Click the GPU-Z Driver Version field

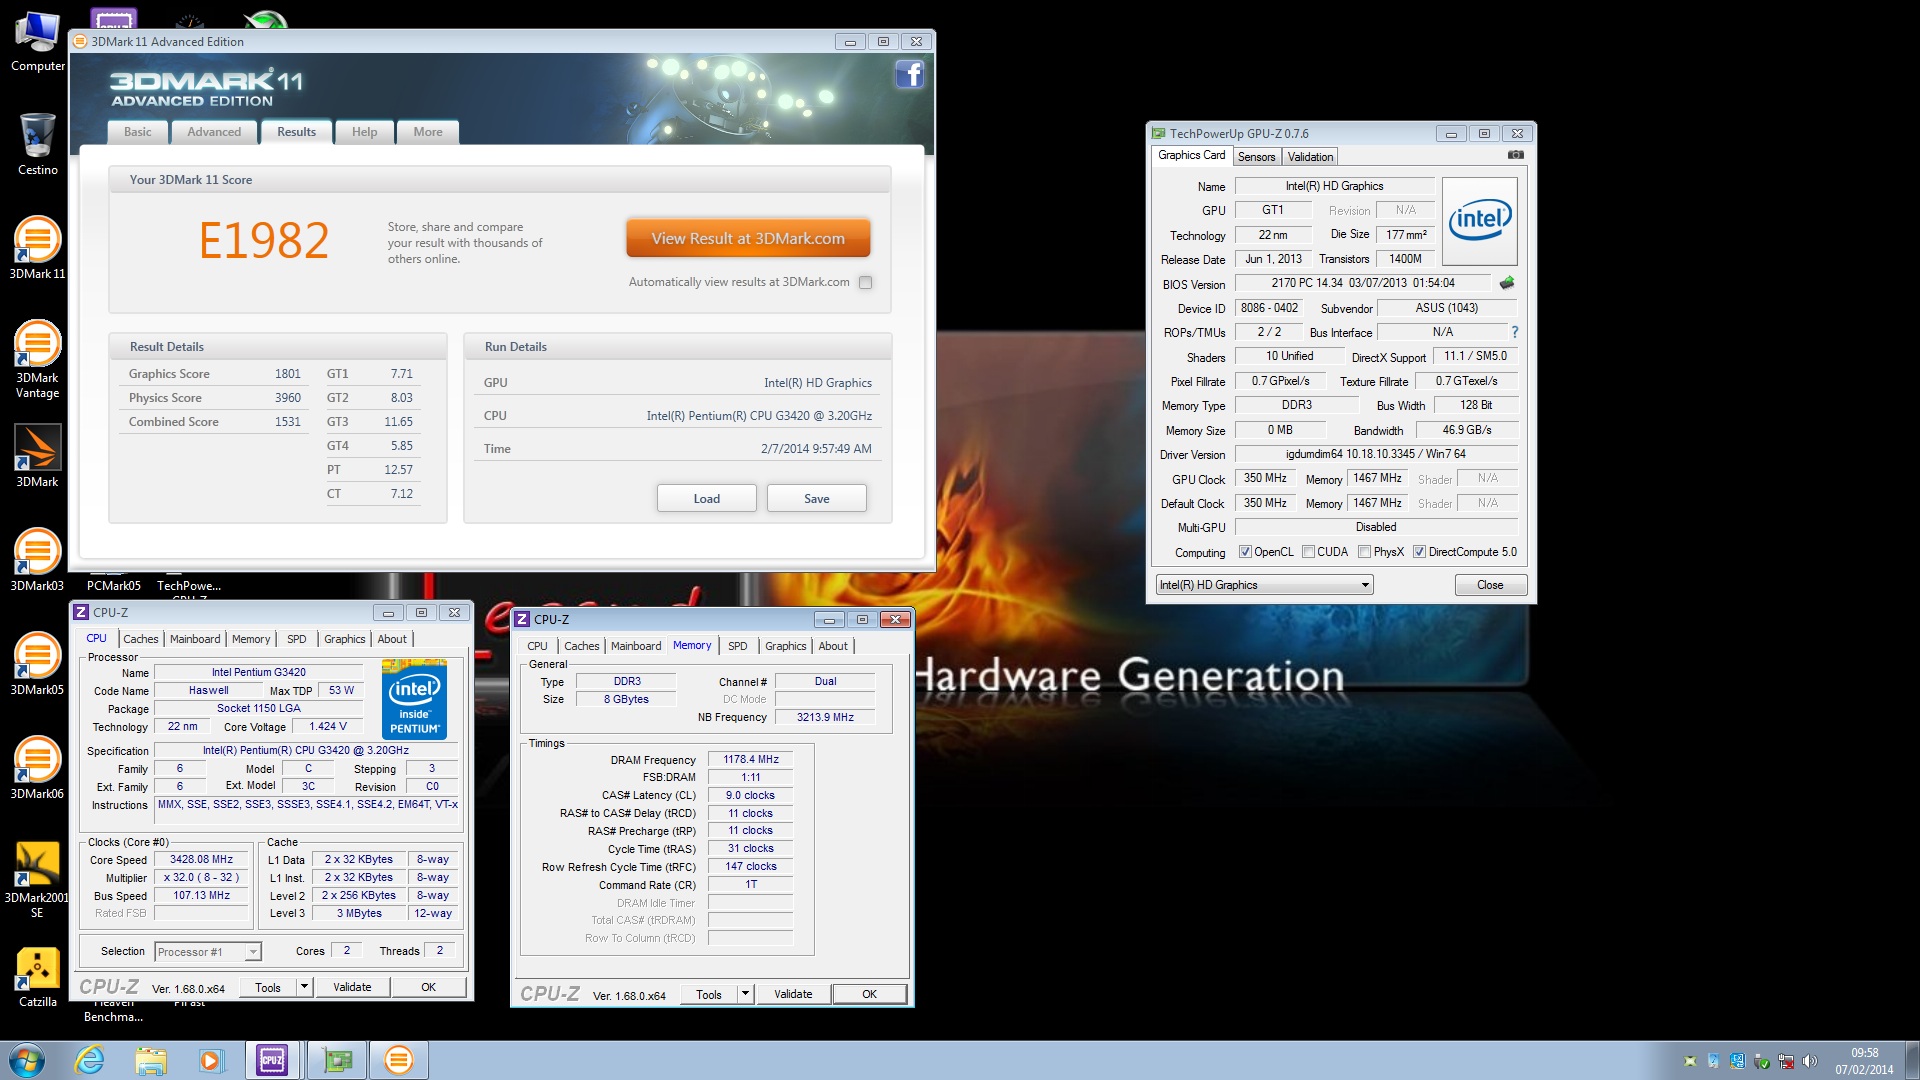pyautogui.click(x=1376, y=454)
